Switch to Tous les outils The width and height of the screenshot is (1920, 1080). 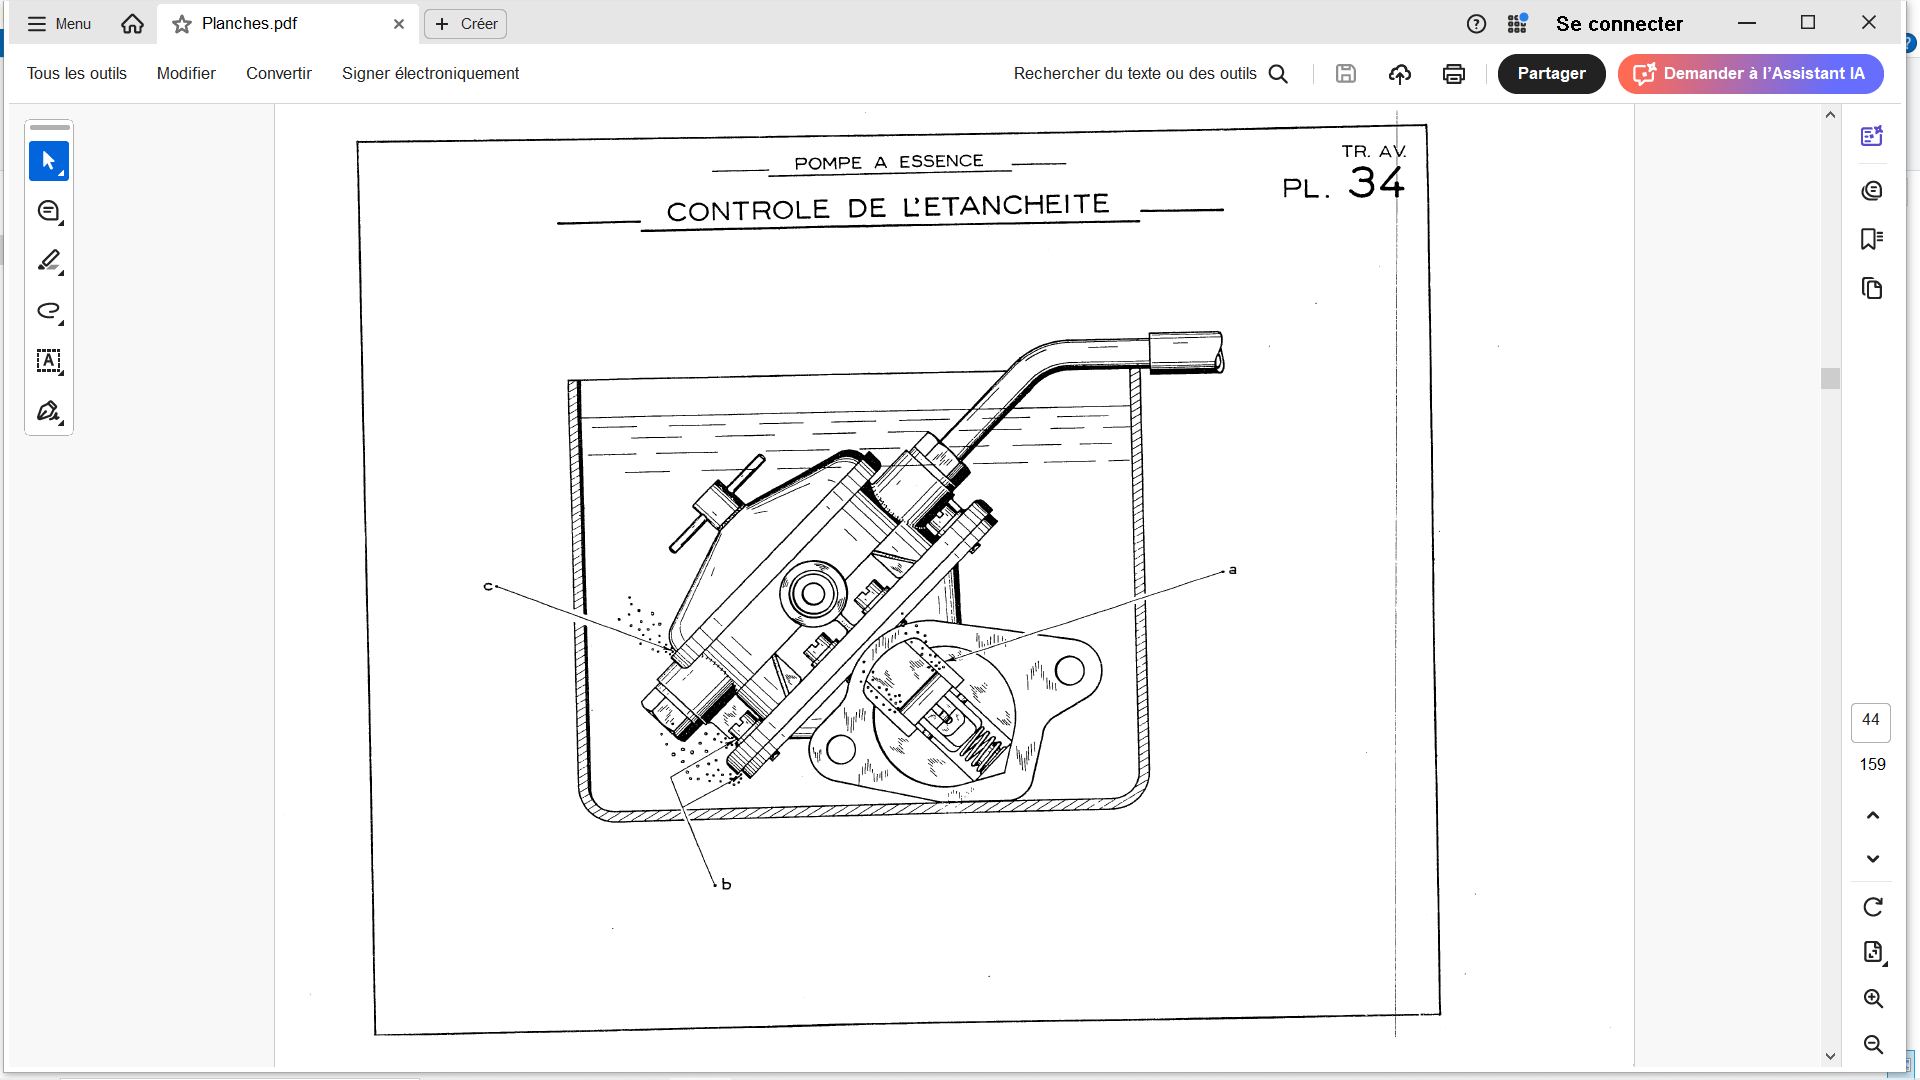(77, 74)
